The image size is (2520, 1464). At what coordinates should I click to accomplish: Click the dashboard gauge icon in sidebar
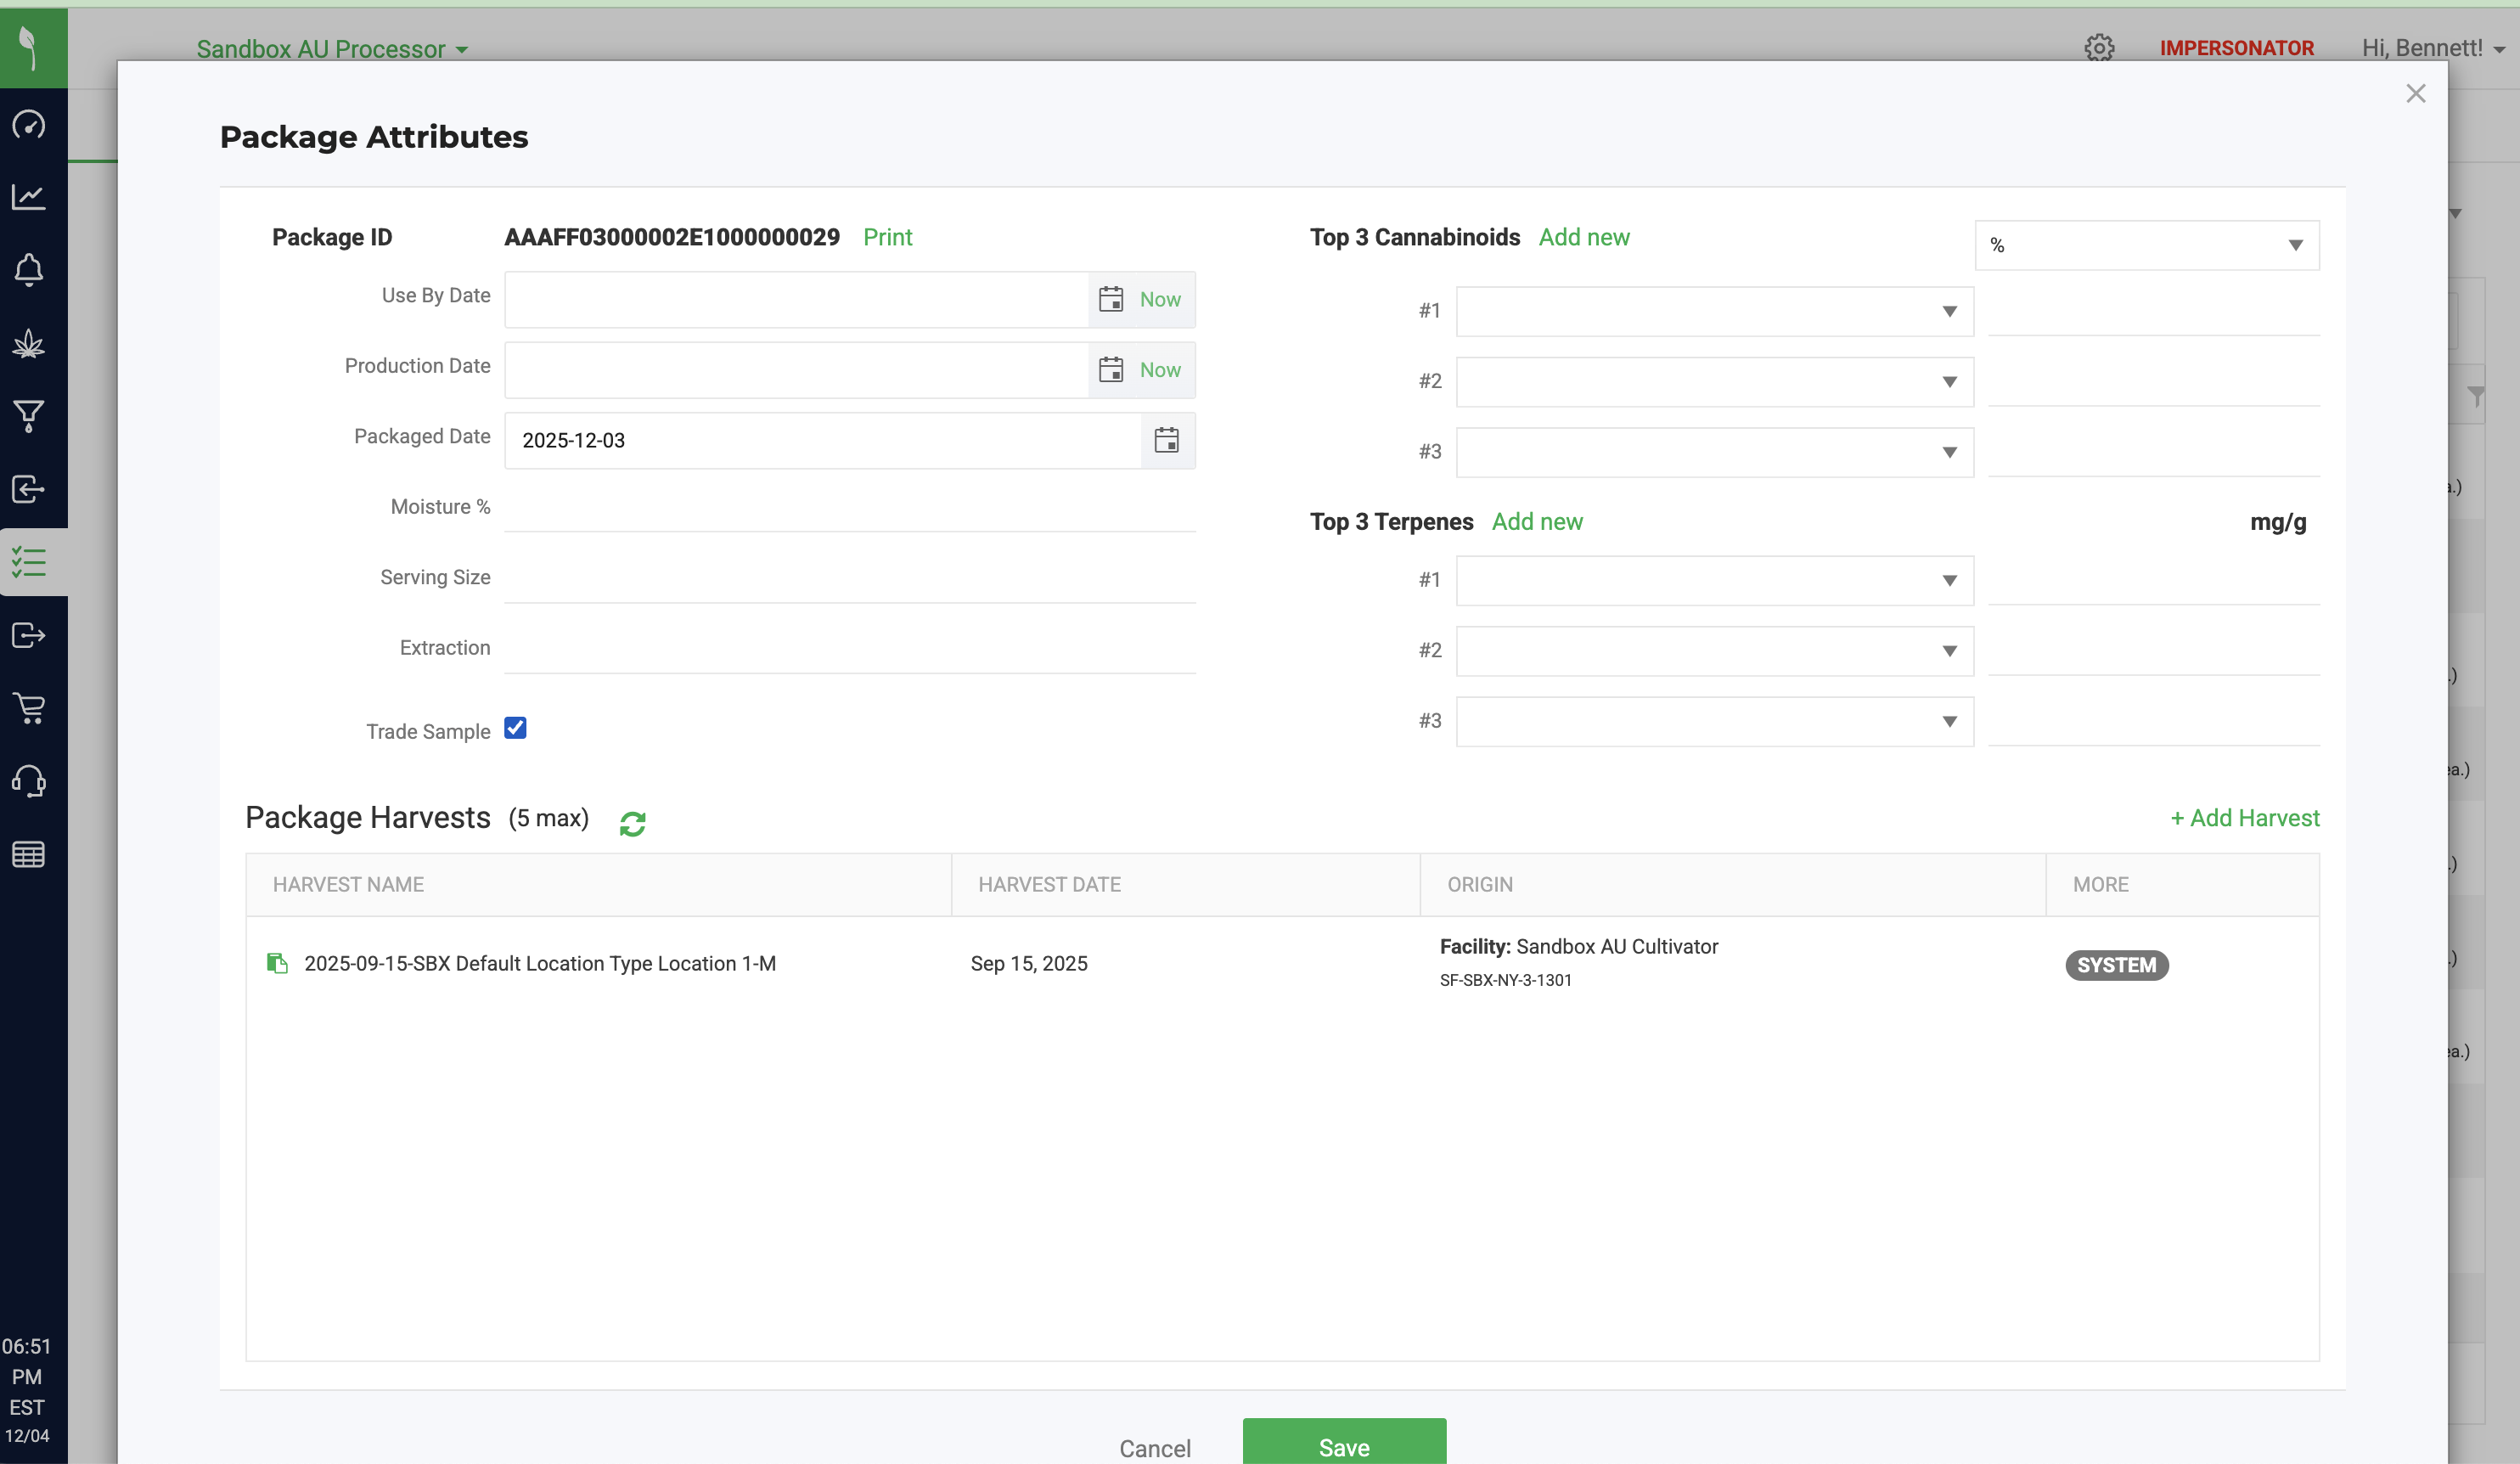tap(29, 125)
